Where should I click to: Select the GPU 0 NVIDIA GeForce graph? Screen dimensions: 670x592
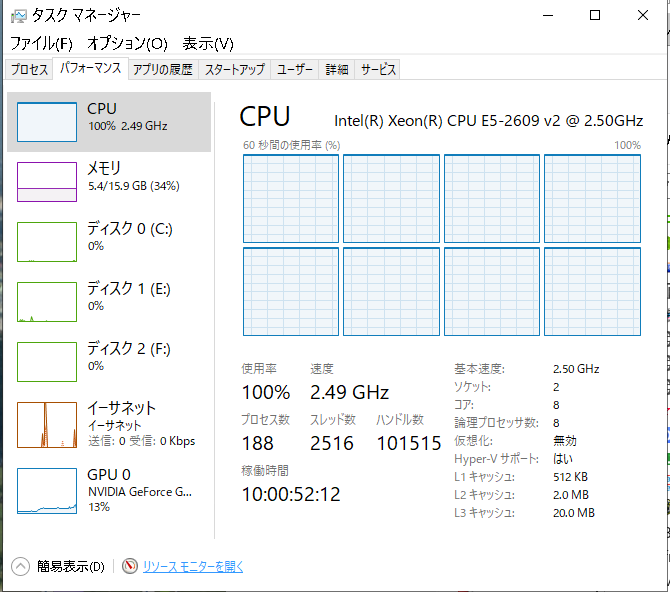coord(47,491)
